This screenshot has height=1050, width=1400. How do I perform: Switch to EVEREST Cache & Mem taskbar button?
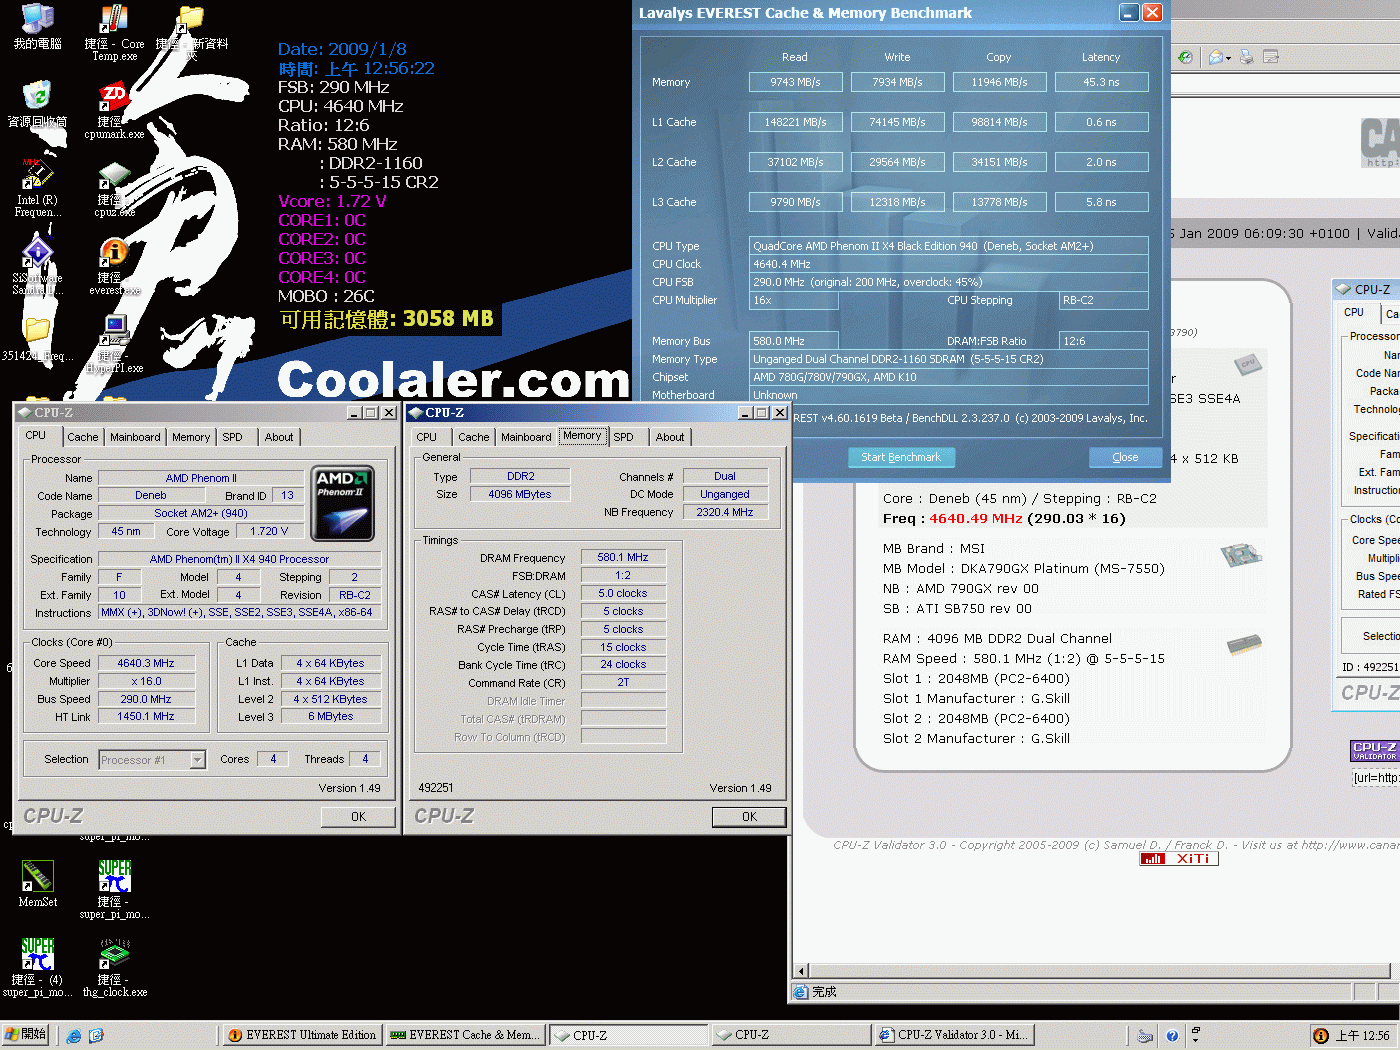pos(466,1035)
